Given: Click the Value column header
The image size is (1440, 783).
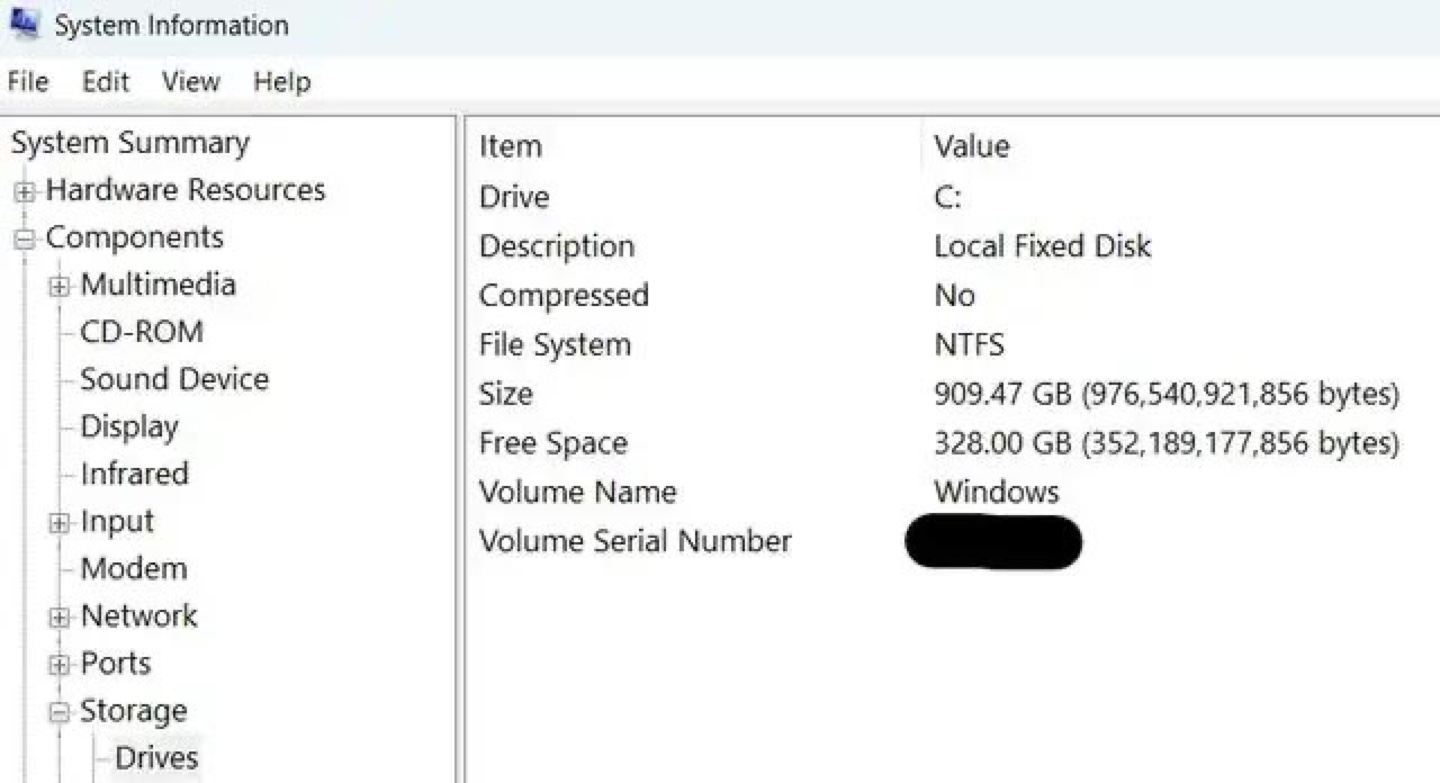Looking at the screenshot, I should point(971,147).
